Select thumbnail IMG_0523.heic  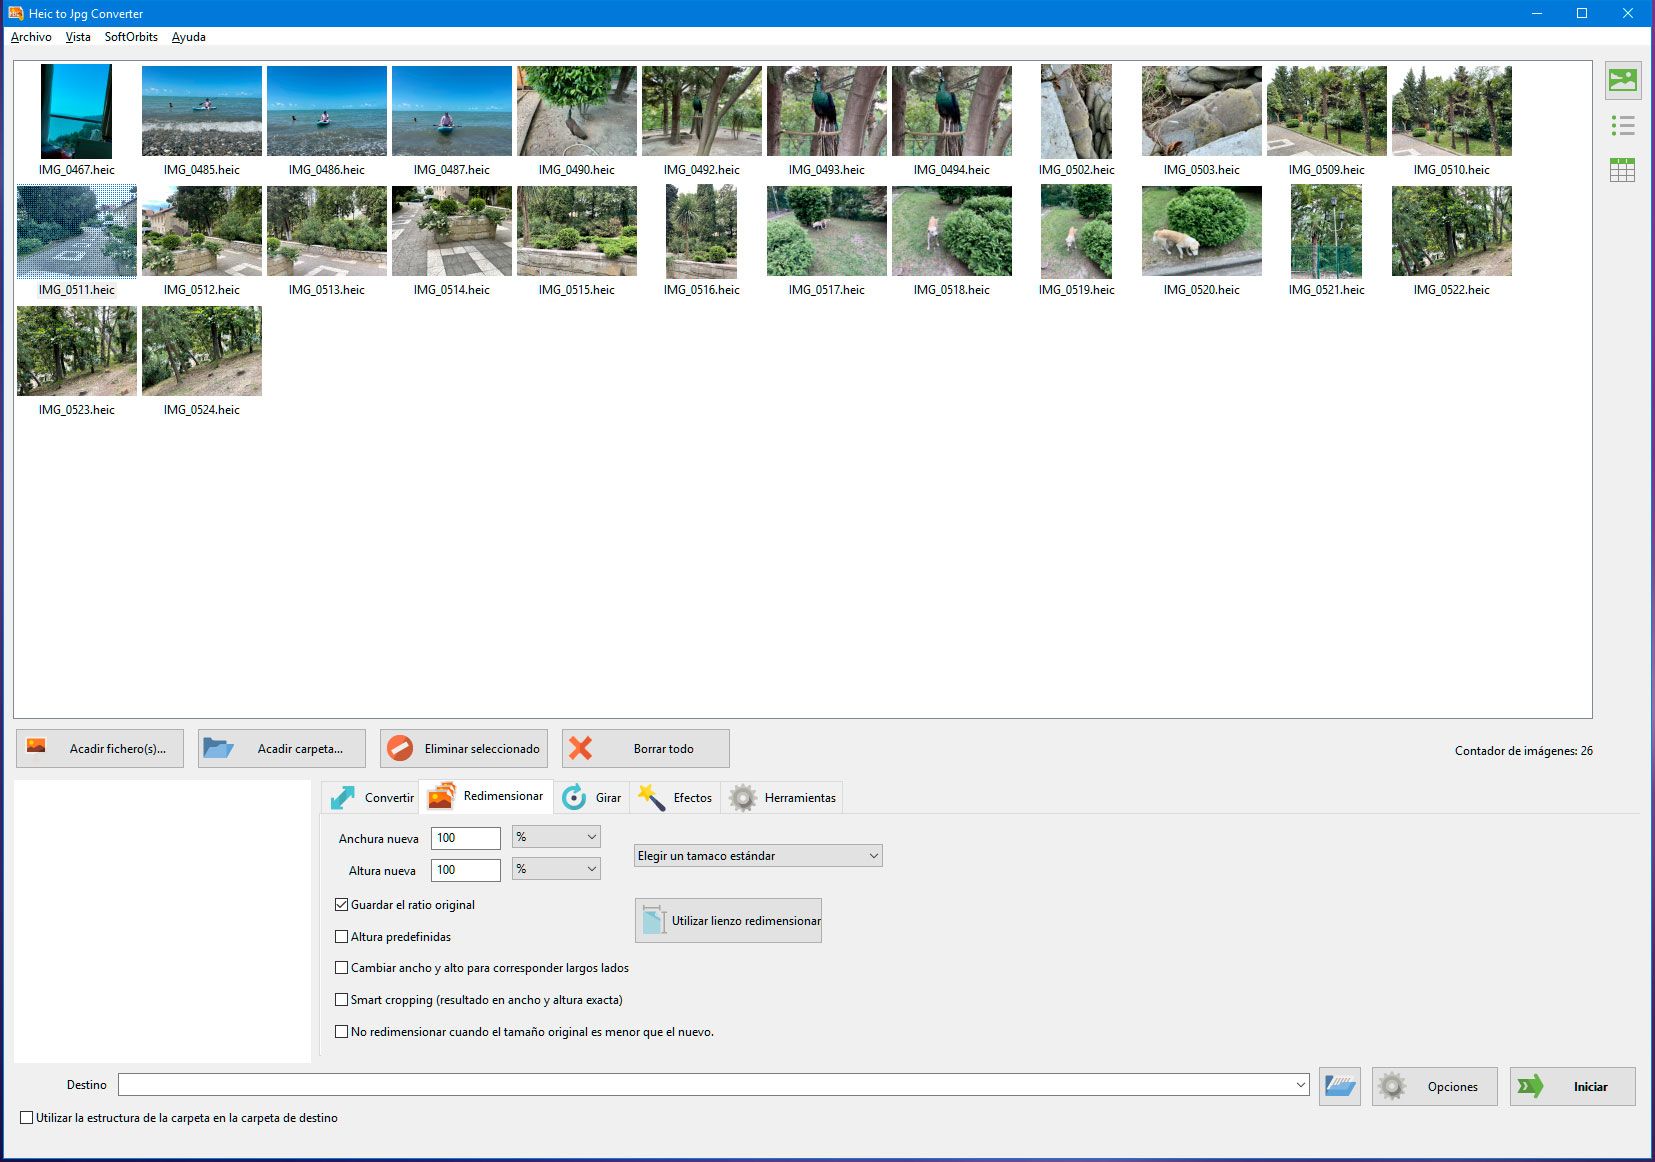coord(77,351)
